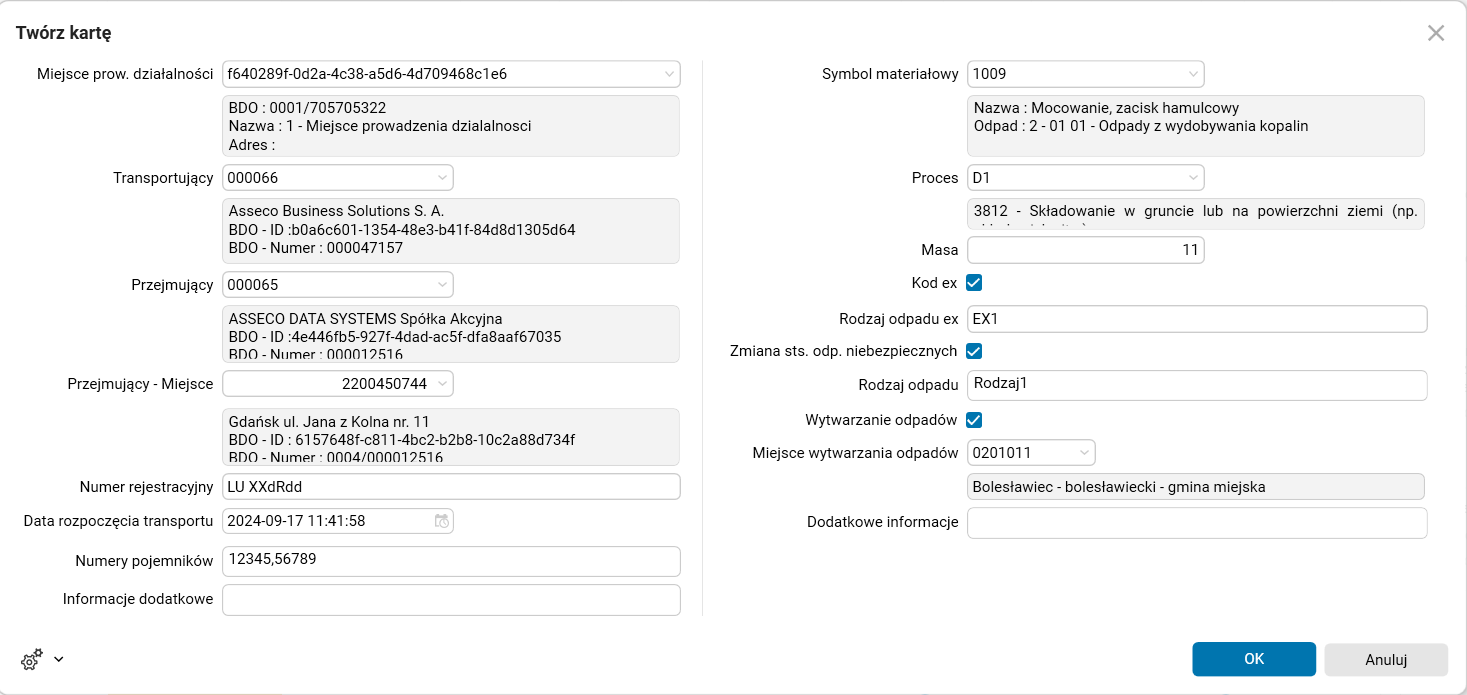Open the Miejsce wytwarzania odpadów dropdown
The image size is (1467, 695).
click(x=1083, y=452)
